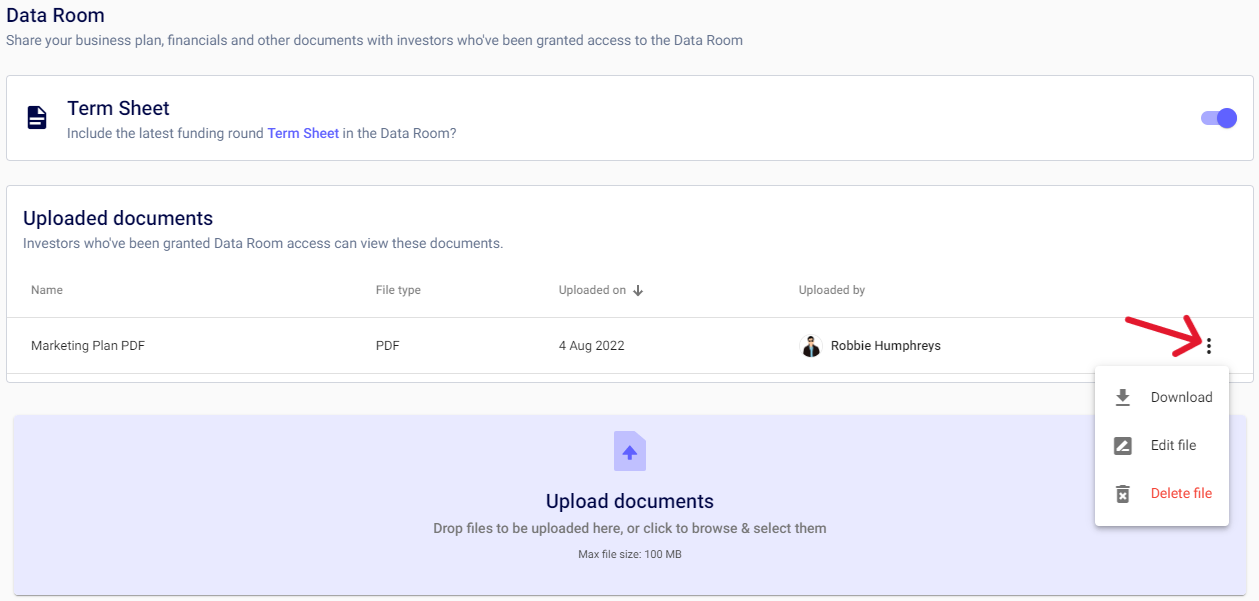Click the Term Sheet document icon
The image size is (1259, 601).
click(37, 118)
